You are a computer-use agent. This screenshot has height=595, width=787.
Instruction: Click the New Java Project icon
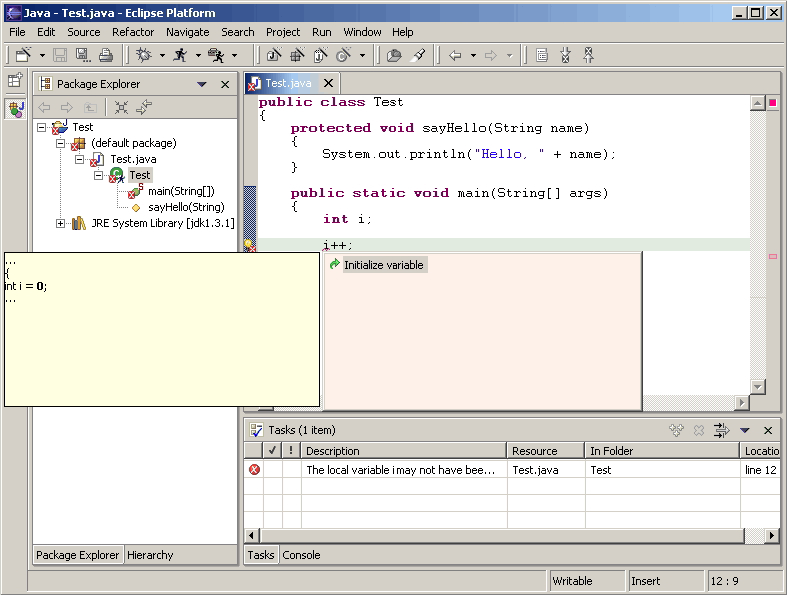click(x=274, y=55)
